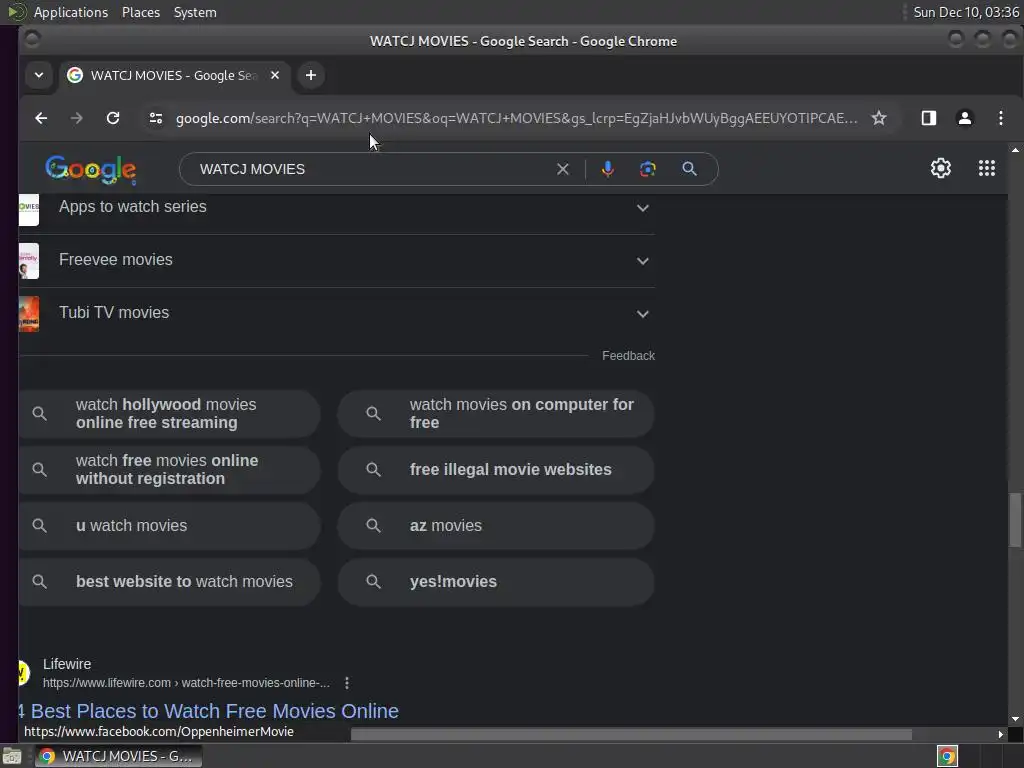The image size is (1024, 768).
Task: Open the tab search dropdown
Action: point(39,75)
